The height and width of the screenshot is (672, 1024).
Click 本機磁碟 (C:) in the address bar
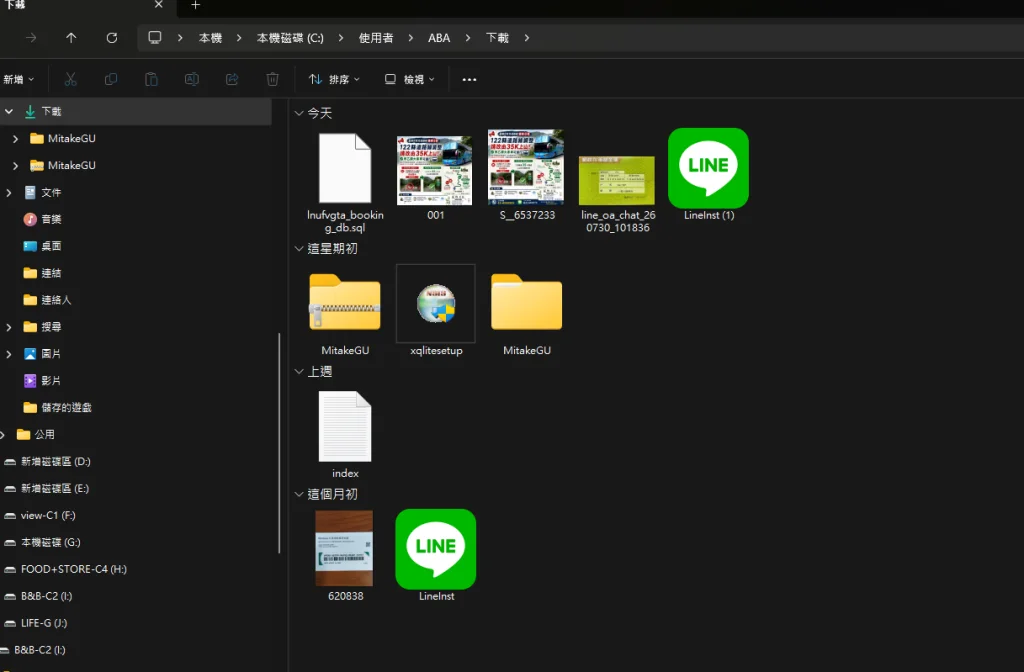290,38
